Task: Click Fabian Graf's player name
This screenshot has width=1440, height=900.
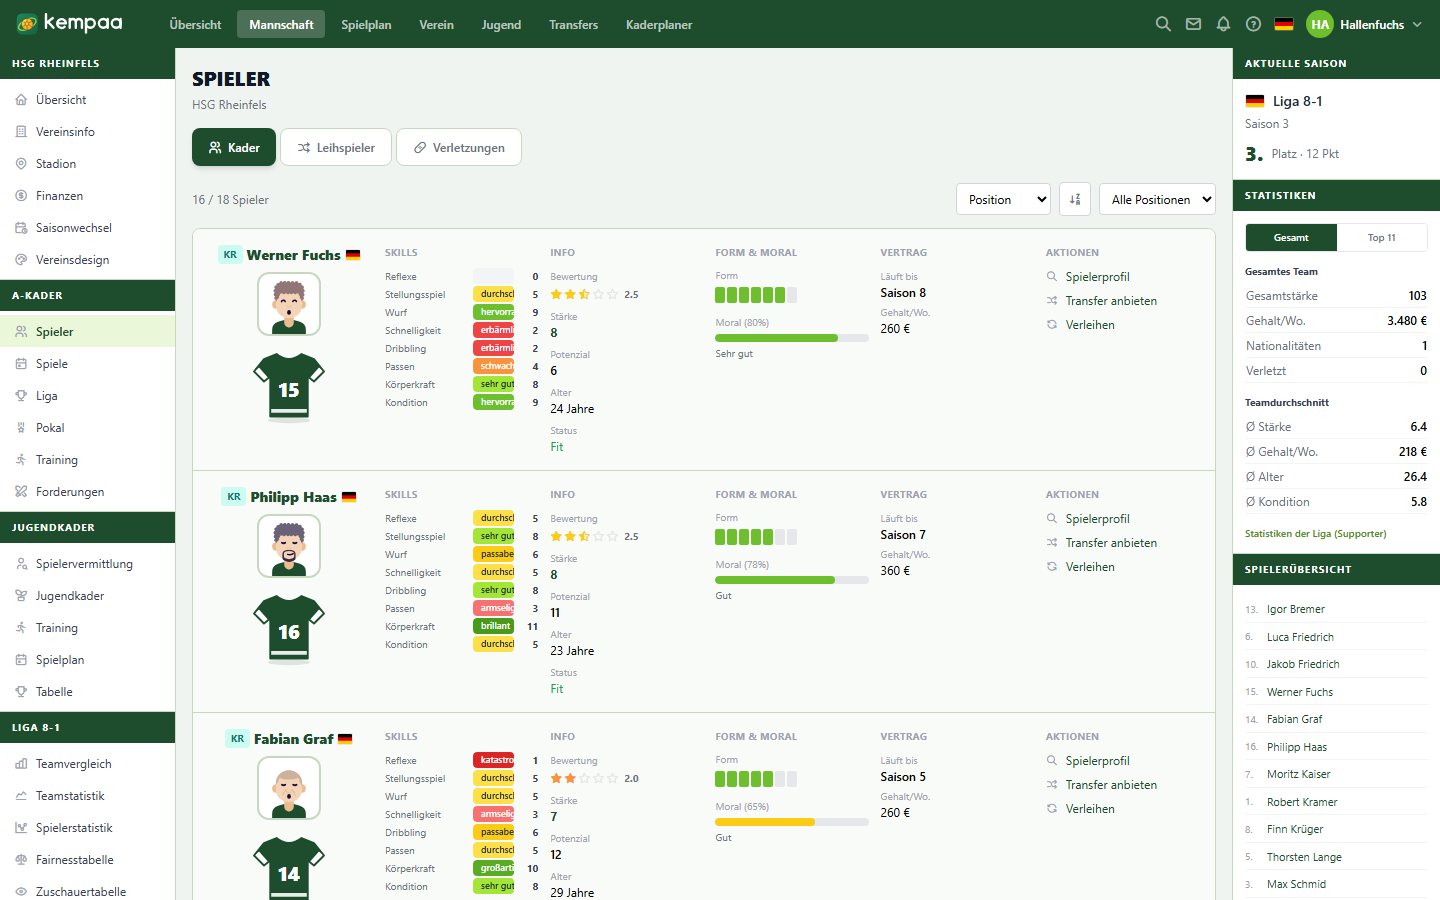Action: 293,739
